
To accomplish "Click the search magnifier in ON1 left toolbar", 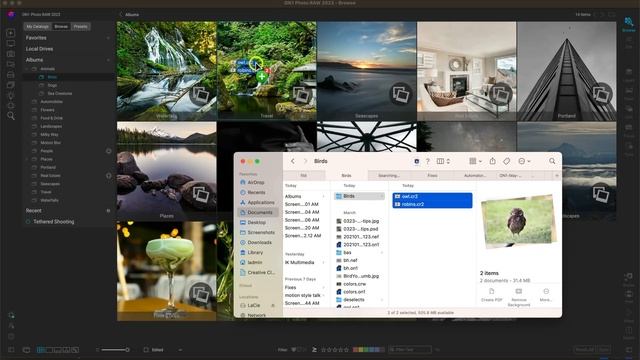I will tap(11, 116).
